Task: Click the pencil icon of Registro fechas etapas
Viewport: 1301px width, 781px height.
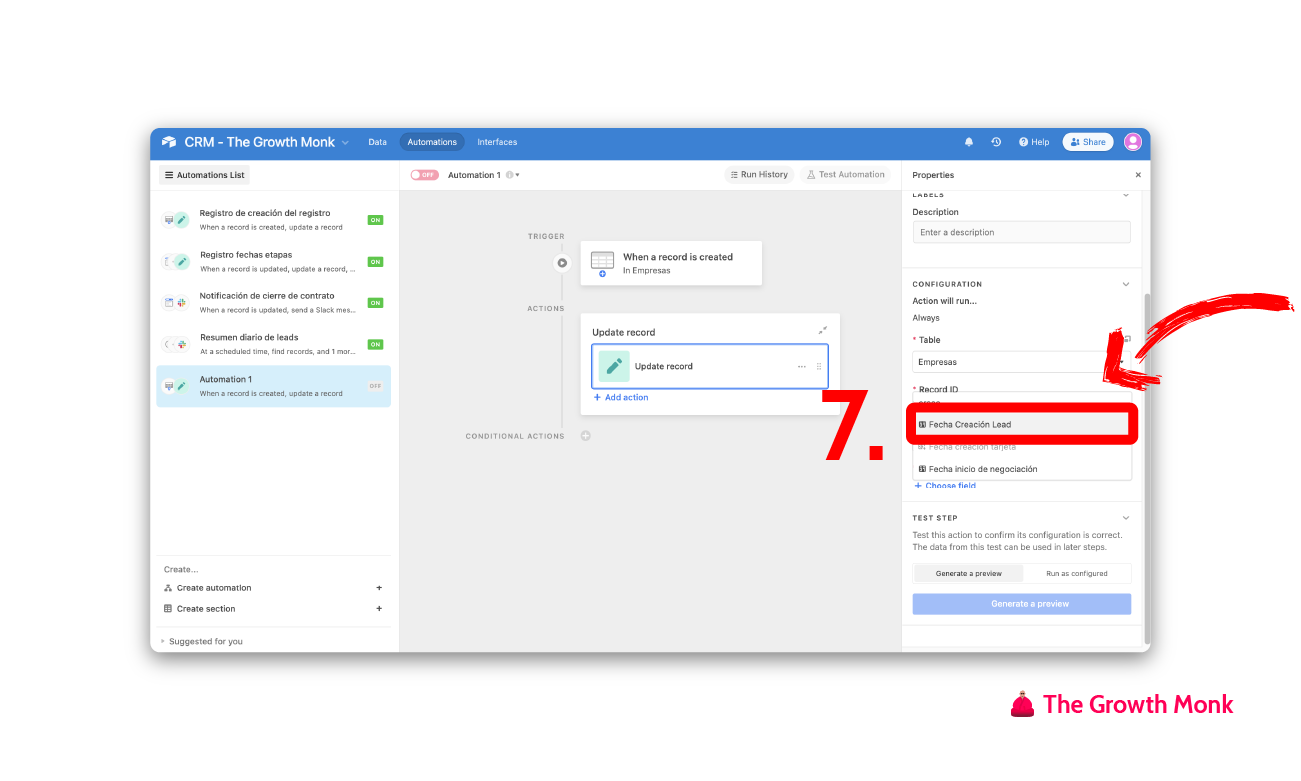Action: tap(181, 262)
